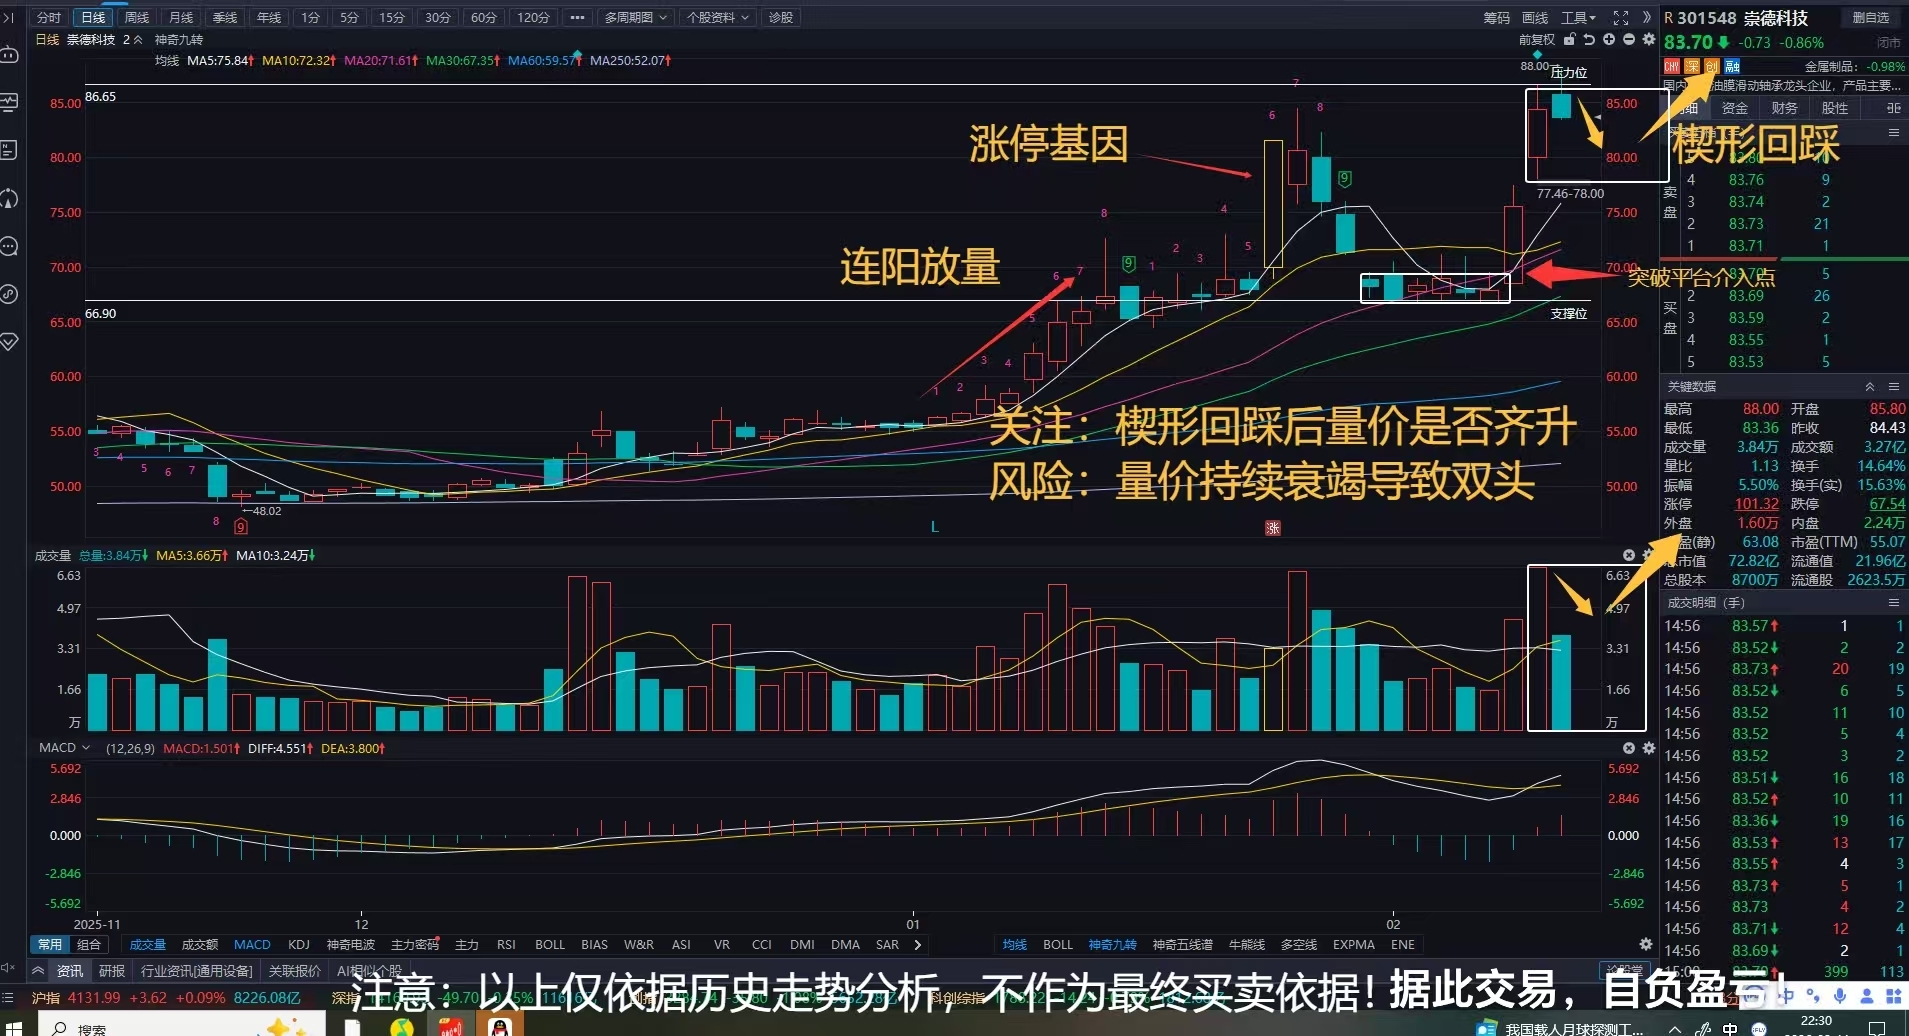Click the fullscreen expand icon in top toolbar
Image resolution: width=1909 pixels, height=1036 pixels.
click(x=1621, y=18)
